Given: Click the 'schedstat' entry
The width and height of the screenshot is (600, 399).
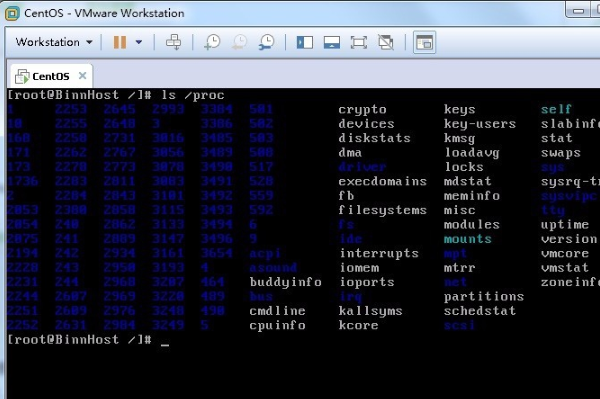Looking at the screenshot, I should 480,311.
